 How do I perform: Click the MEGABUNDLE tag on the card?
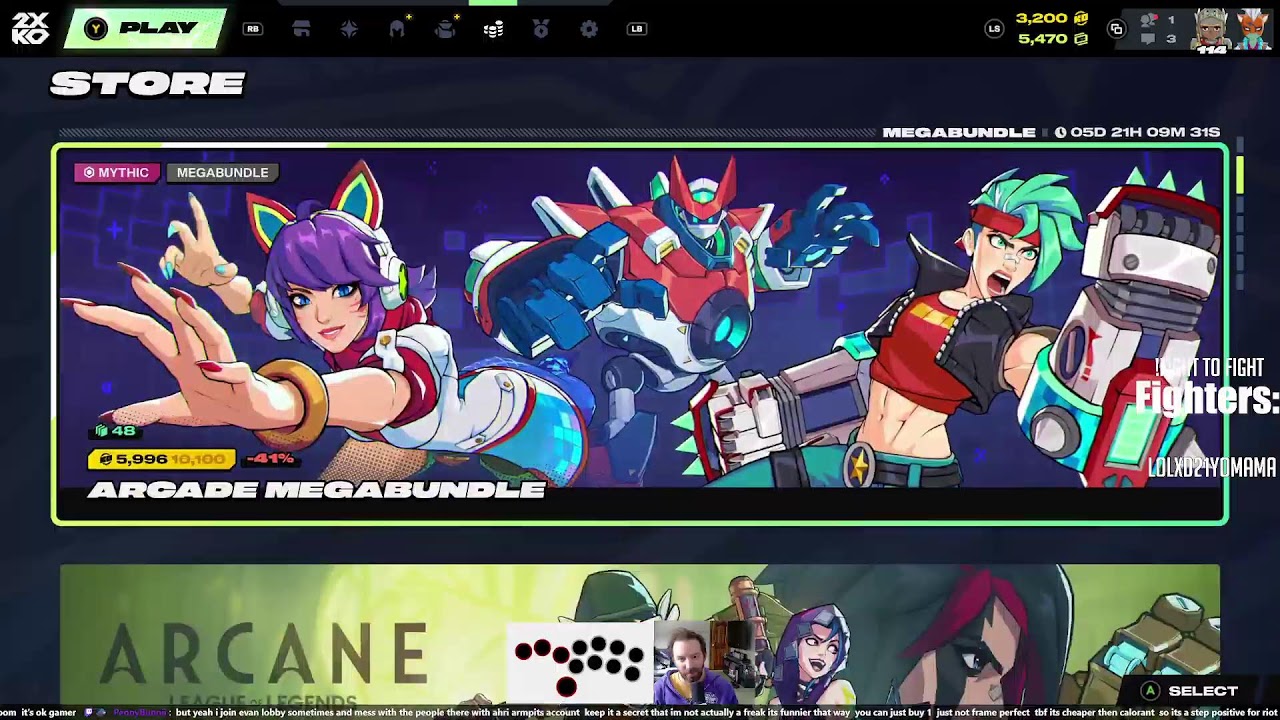(x=222, y=172)
